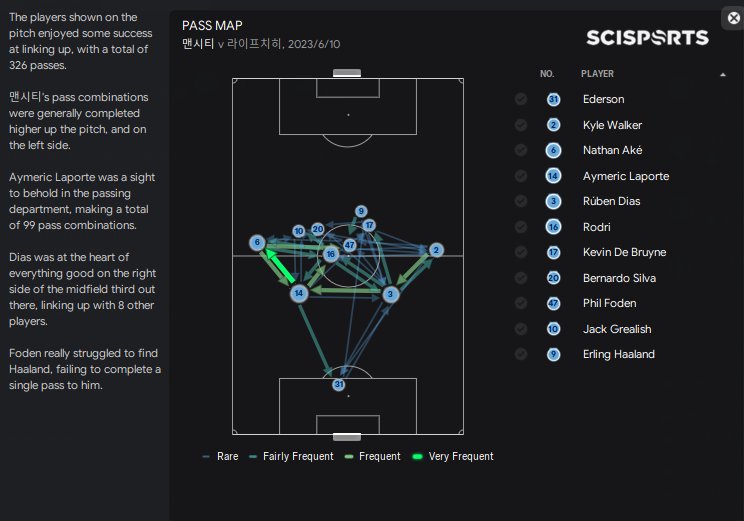The image size is (744, 521).
Task: Sort the list by the PLAYER column header
Action: pos(597,74)
